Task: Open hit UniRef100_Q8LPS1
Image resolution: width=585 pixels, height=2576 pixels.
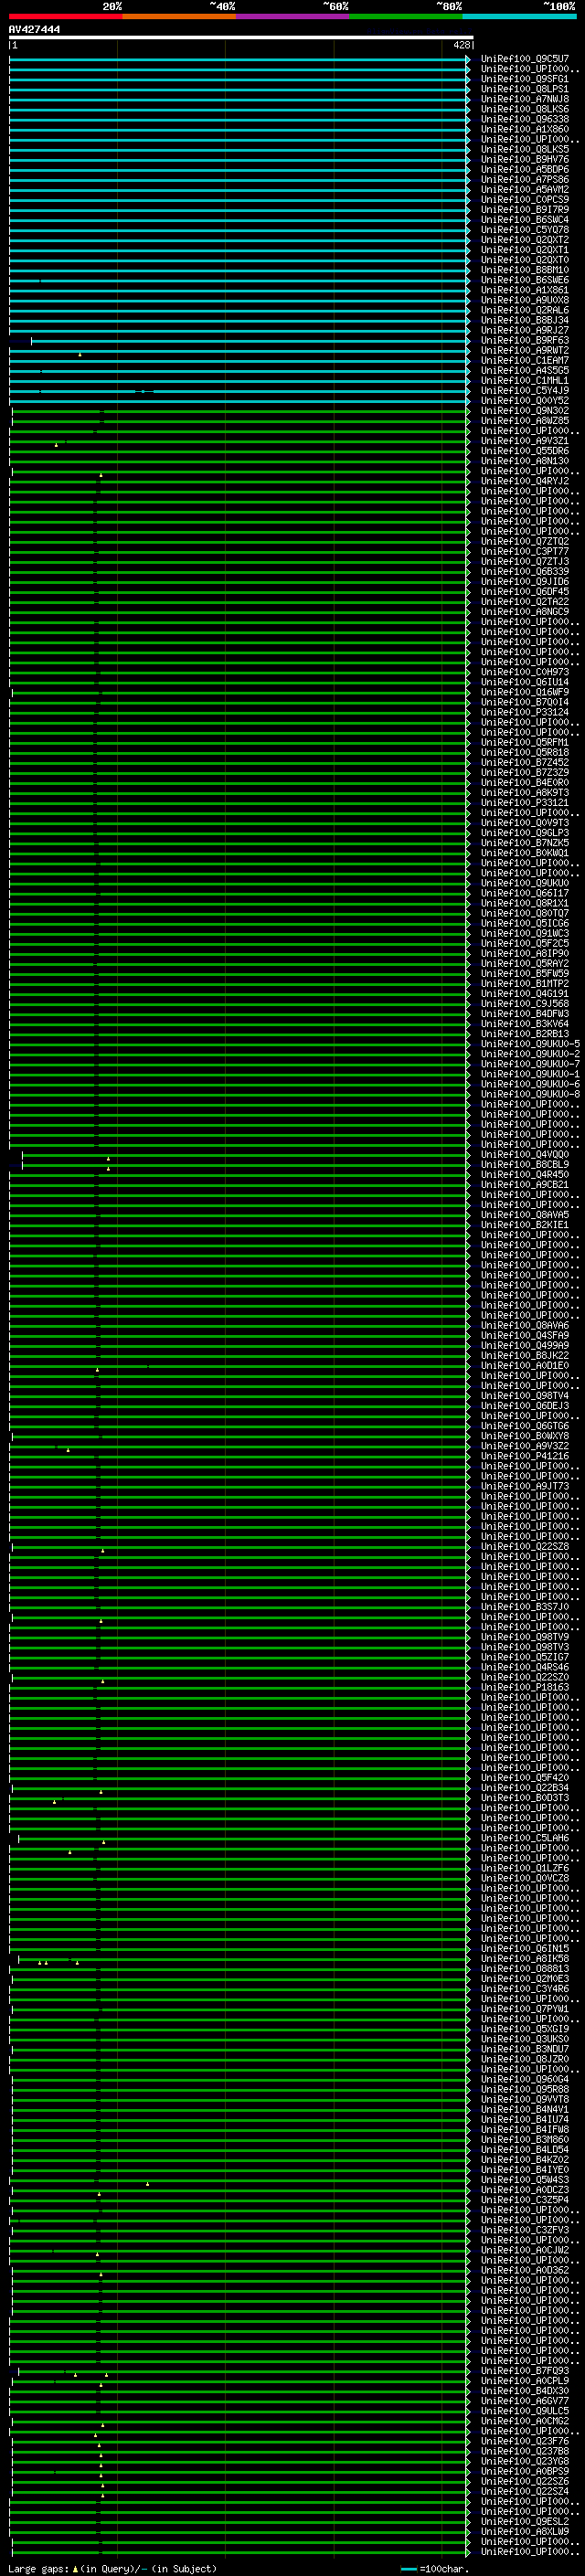Action: point(524,89)
